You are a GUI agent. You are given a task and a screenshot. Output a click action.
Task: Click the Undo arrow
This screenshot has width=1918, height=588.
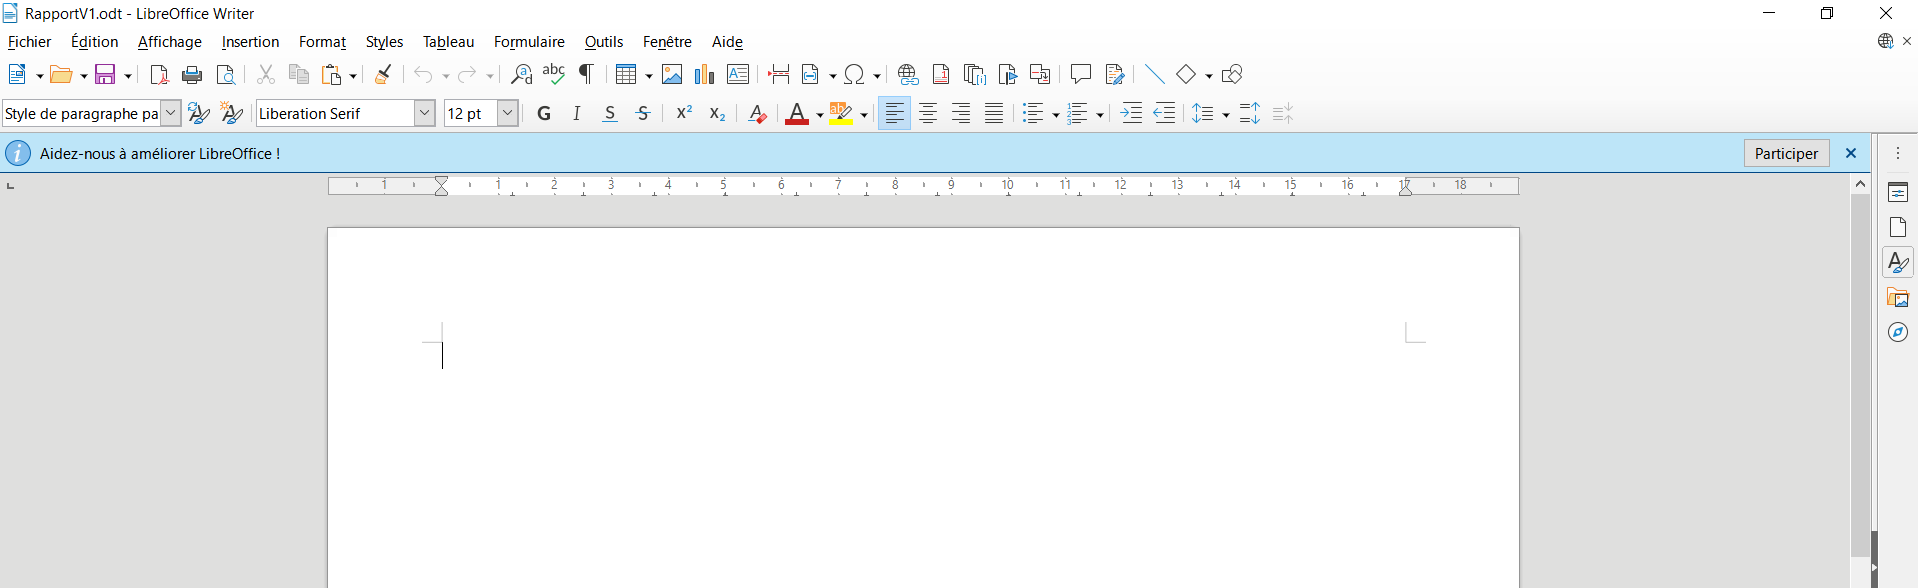424,74
